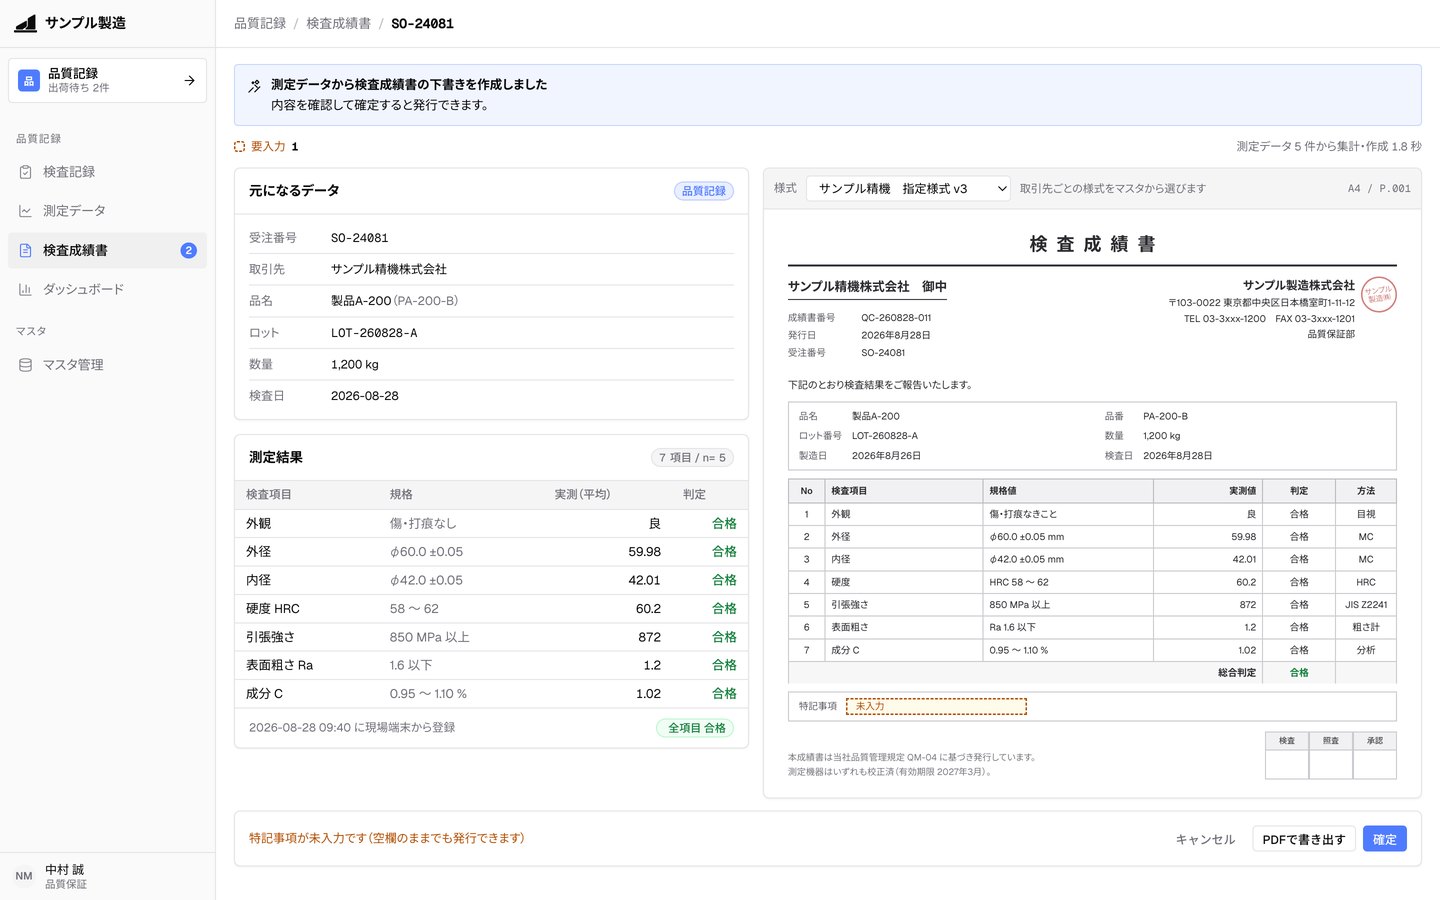Click the サンプル製造 logo icon
The height and width of the screenshot is (900, 1440).
click(26, 23)
